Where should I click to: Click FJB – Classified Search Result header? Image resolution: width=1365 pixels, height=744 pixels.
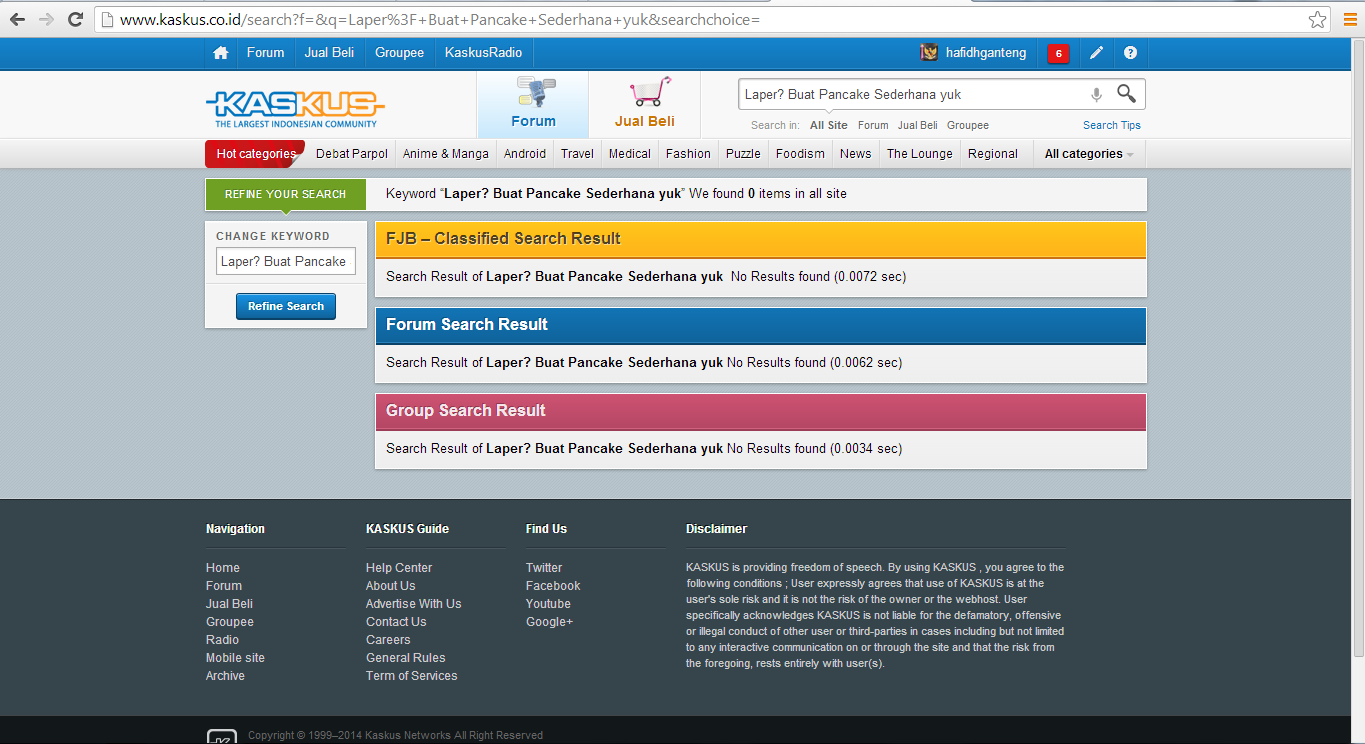tap(761, 239)
